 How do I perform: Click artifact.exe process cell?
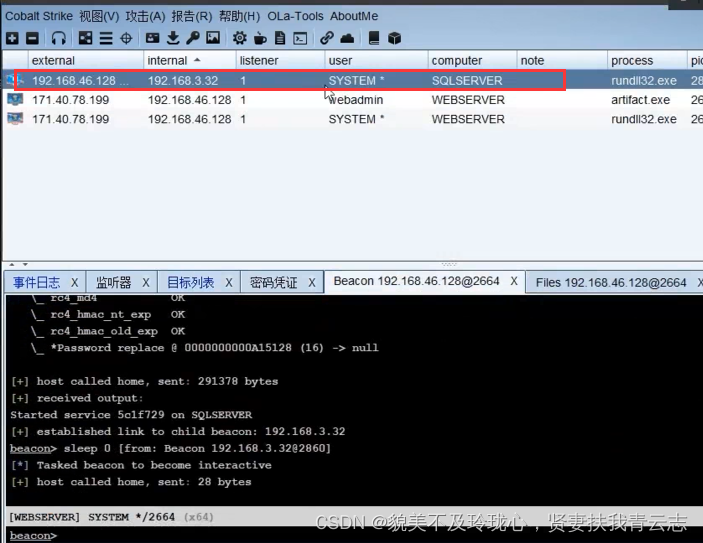640,100
